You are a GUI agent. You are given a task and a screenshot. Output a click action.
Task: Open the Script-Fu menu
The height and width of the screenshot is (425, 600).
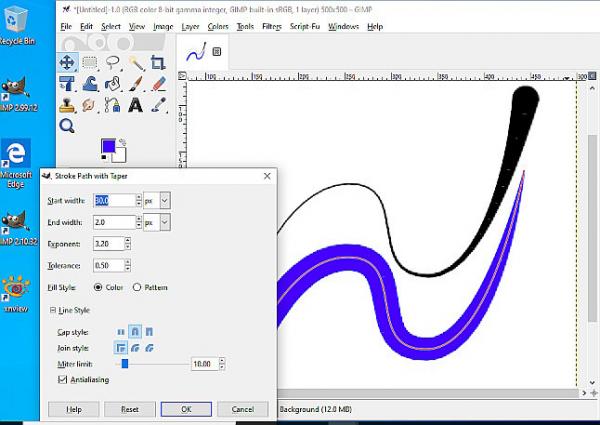305,26
